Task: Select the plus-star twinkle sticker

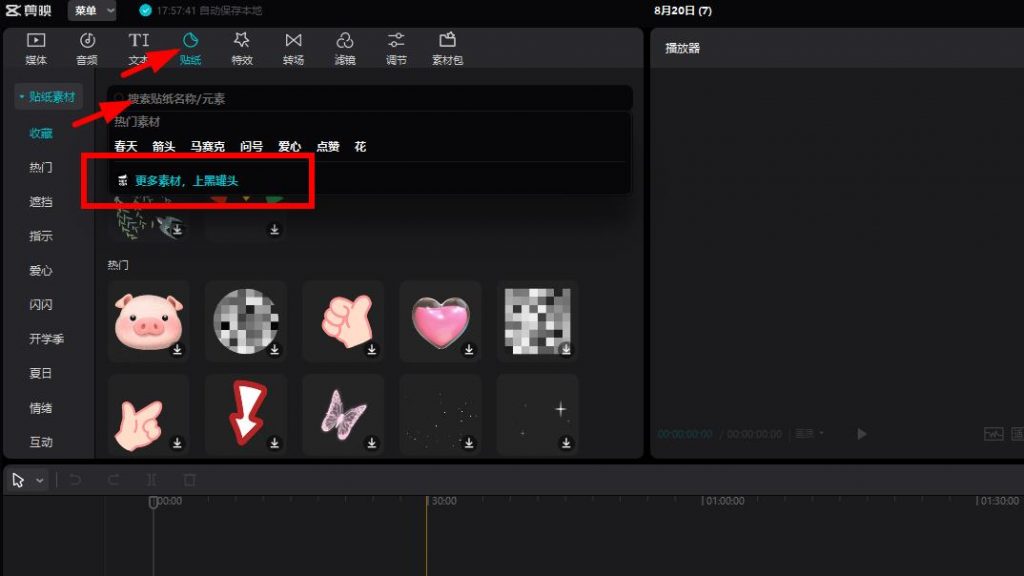Action: coord(537,415)
